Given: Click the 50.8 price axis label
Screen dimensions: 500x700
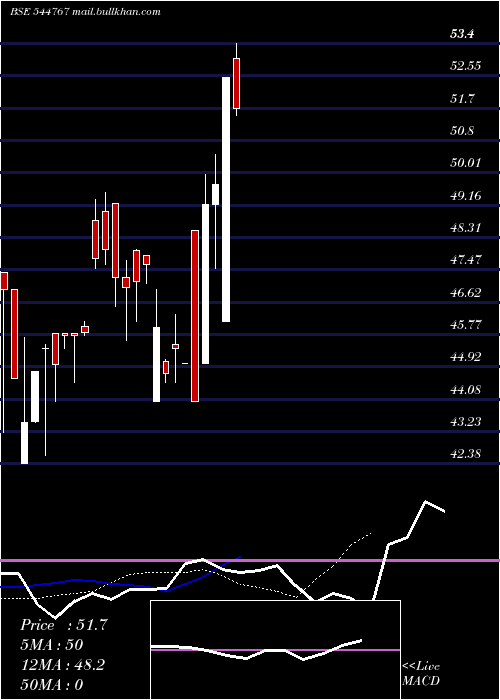Looking at the screenshot, I should point(462,131).
